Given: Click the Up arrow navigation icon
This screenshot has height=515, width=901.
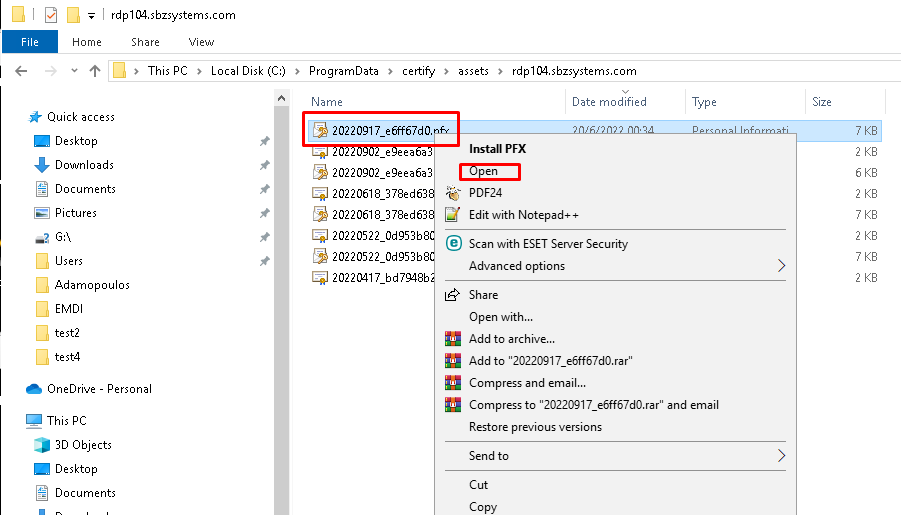Looking at the screenshot, I should click(x=95, y=71).
